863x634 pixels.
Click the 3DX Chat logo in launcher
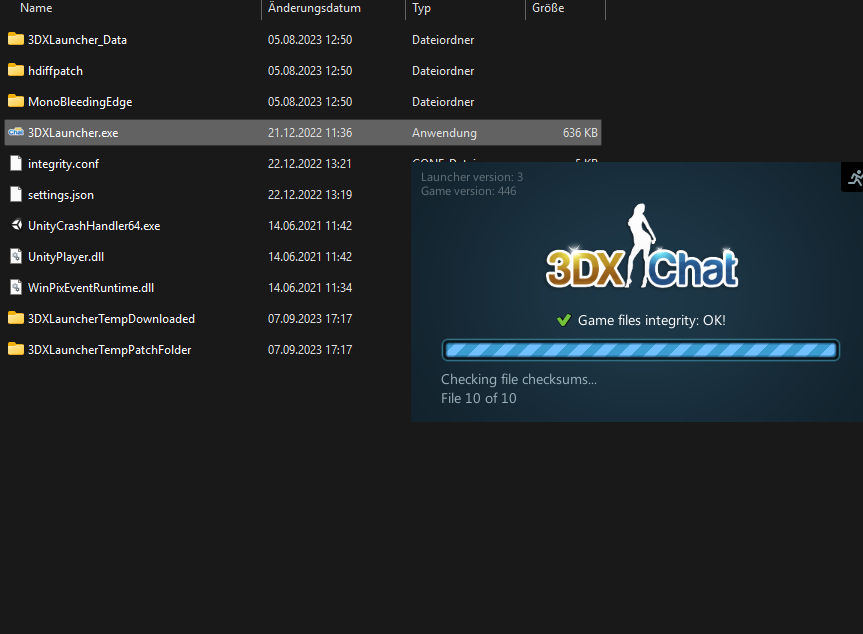click(x=642, y=247)
